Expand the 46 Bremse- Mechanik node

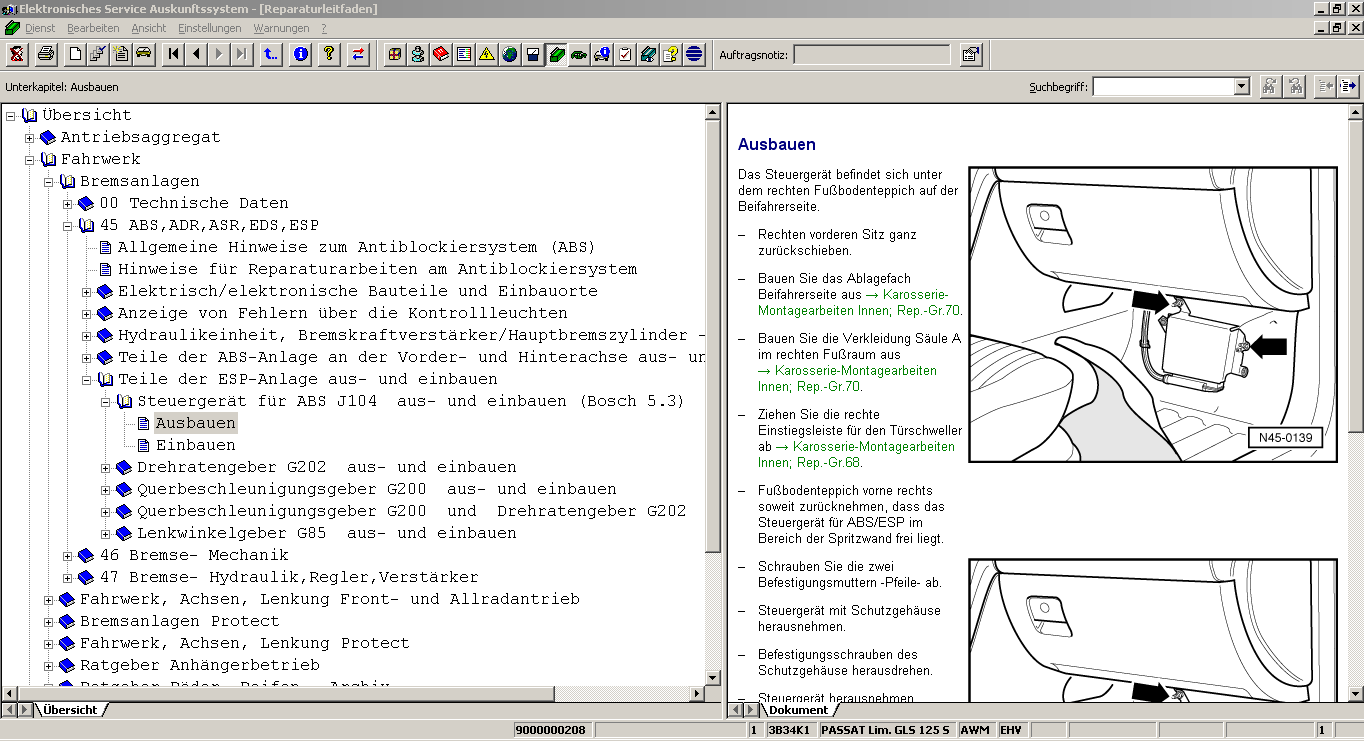tap(68, 556)
